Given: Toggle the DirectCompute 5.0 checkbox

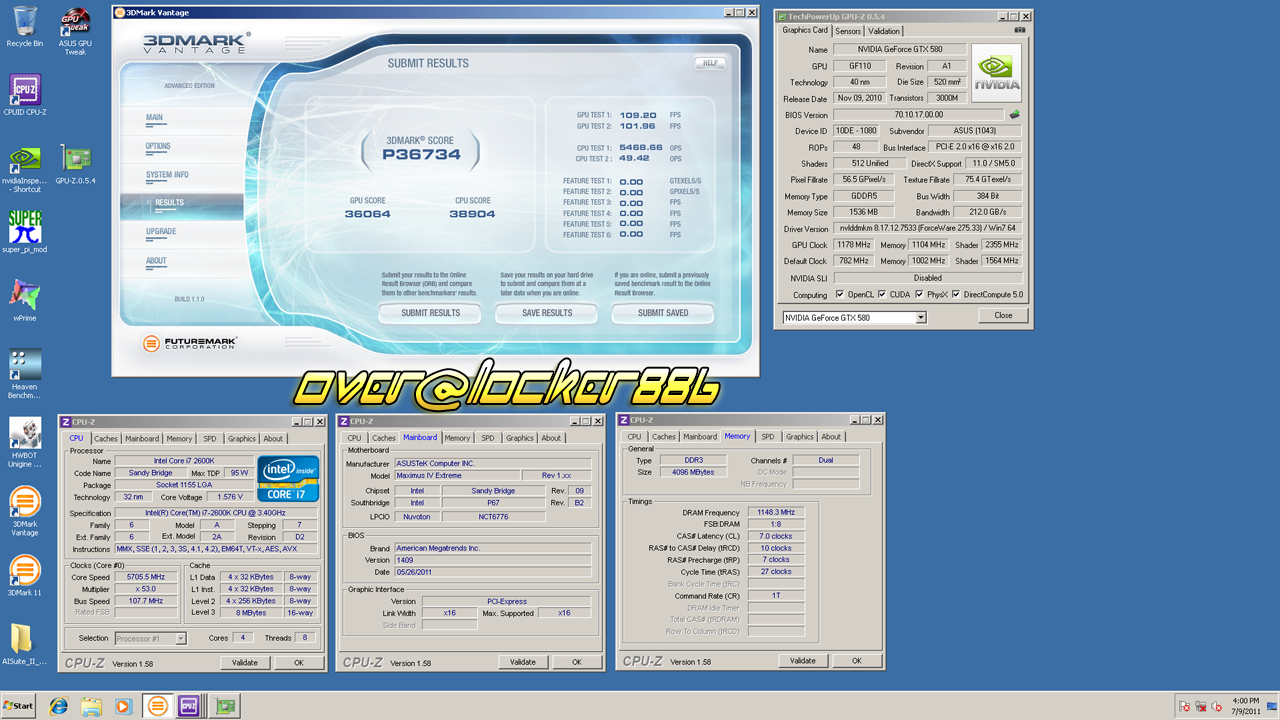Looking at the screenshot, I should click(x=956, y=295).
